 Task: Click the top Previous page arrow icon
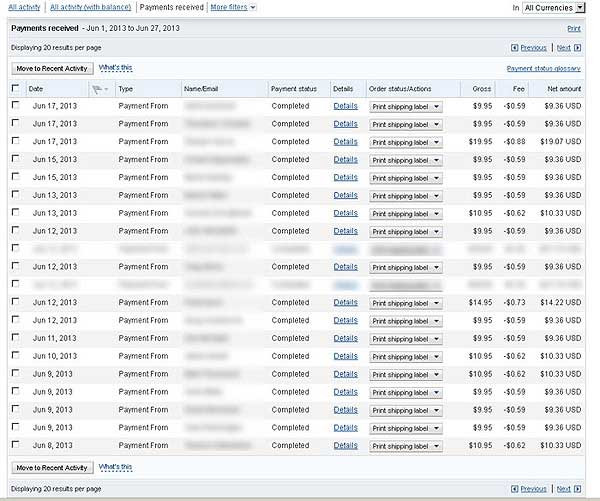[514, 47]
